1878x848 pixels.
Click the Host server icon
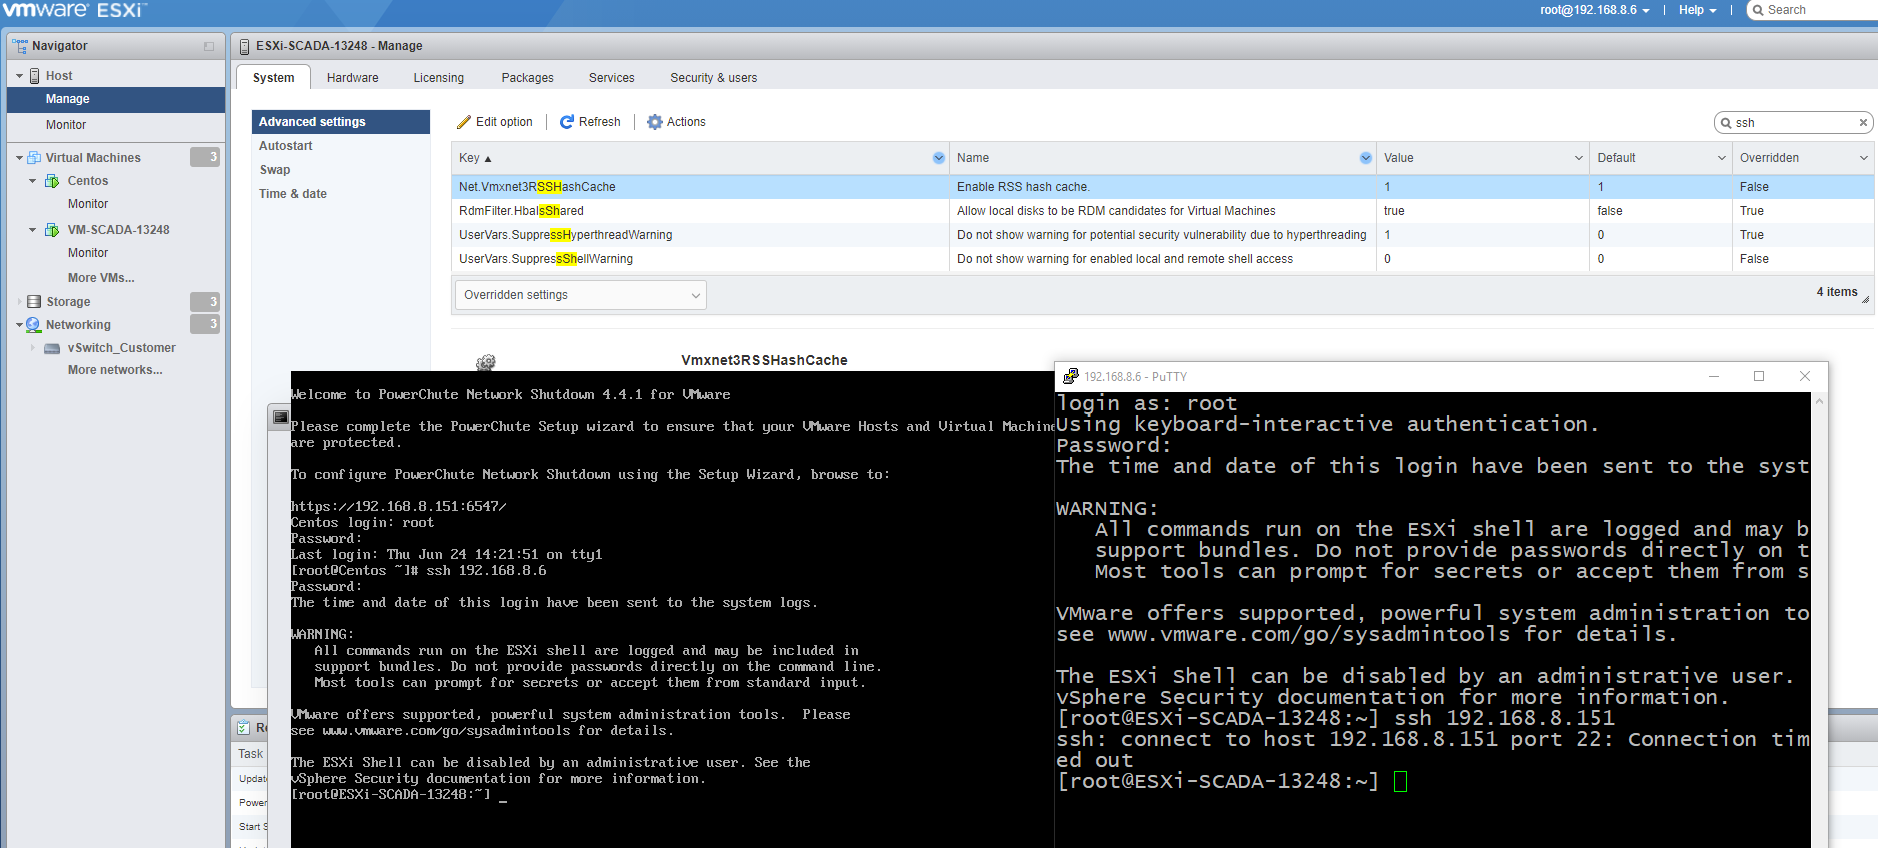click(35, 76)
